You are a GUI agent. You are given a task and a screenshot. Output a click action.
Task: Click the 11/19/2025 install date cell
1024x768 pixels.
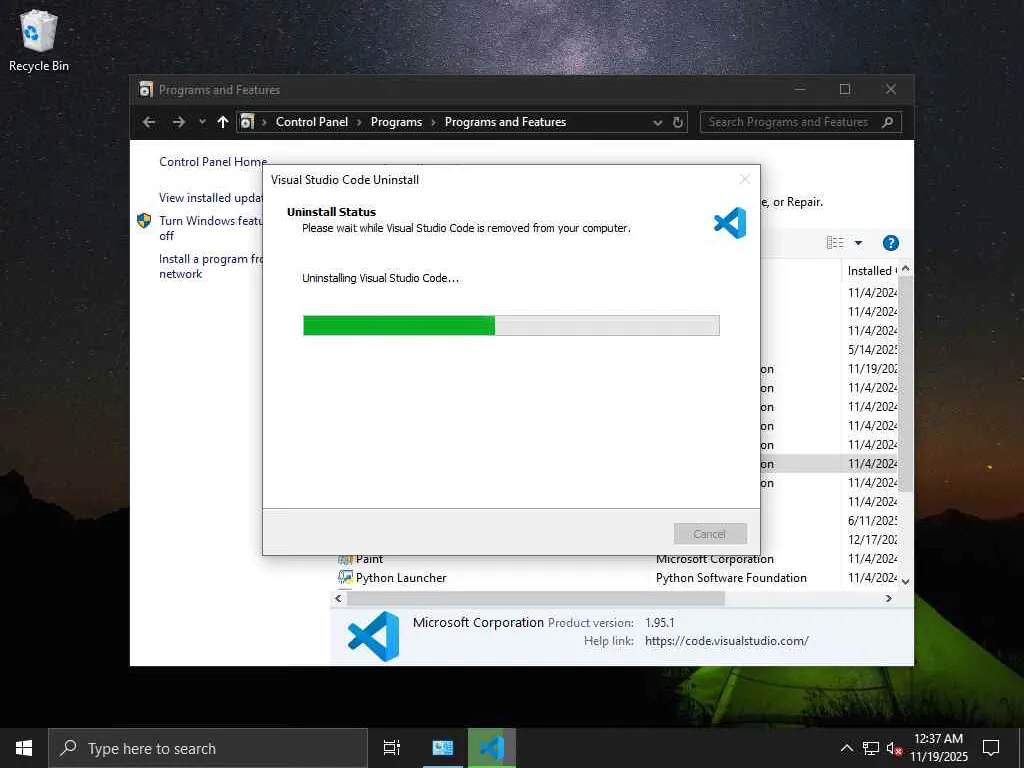[872, 368]
